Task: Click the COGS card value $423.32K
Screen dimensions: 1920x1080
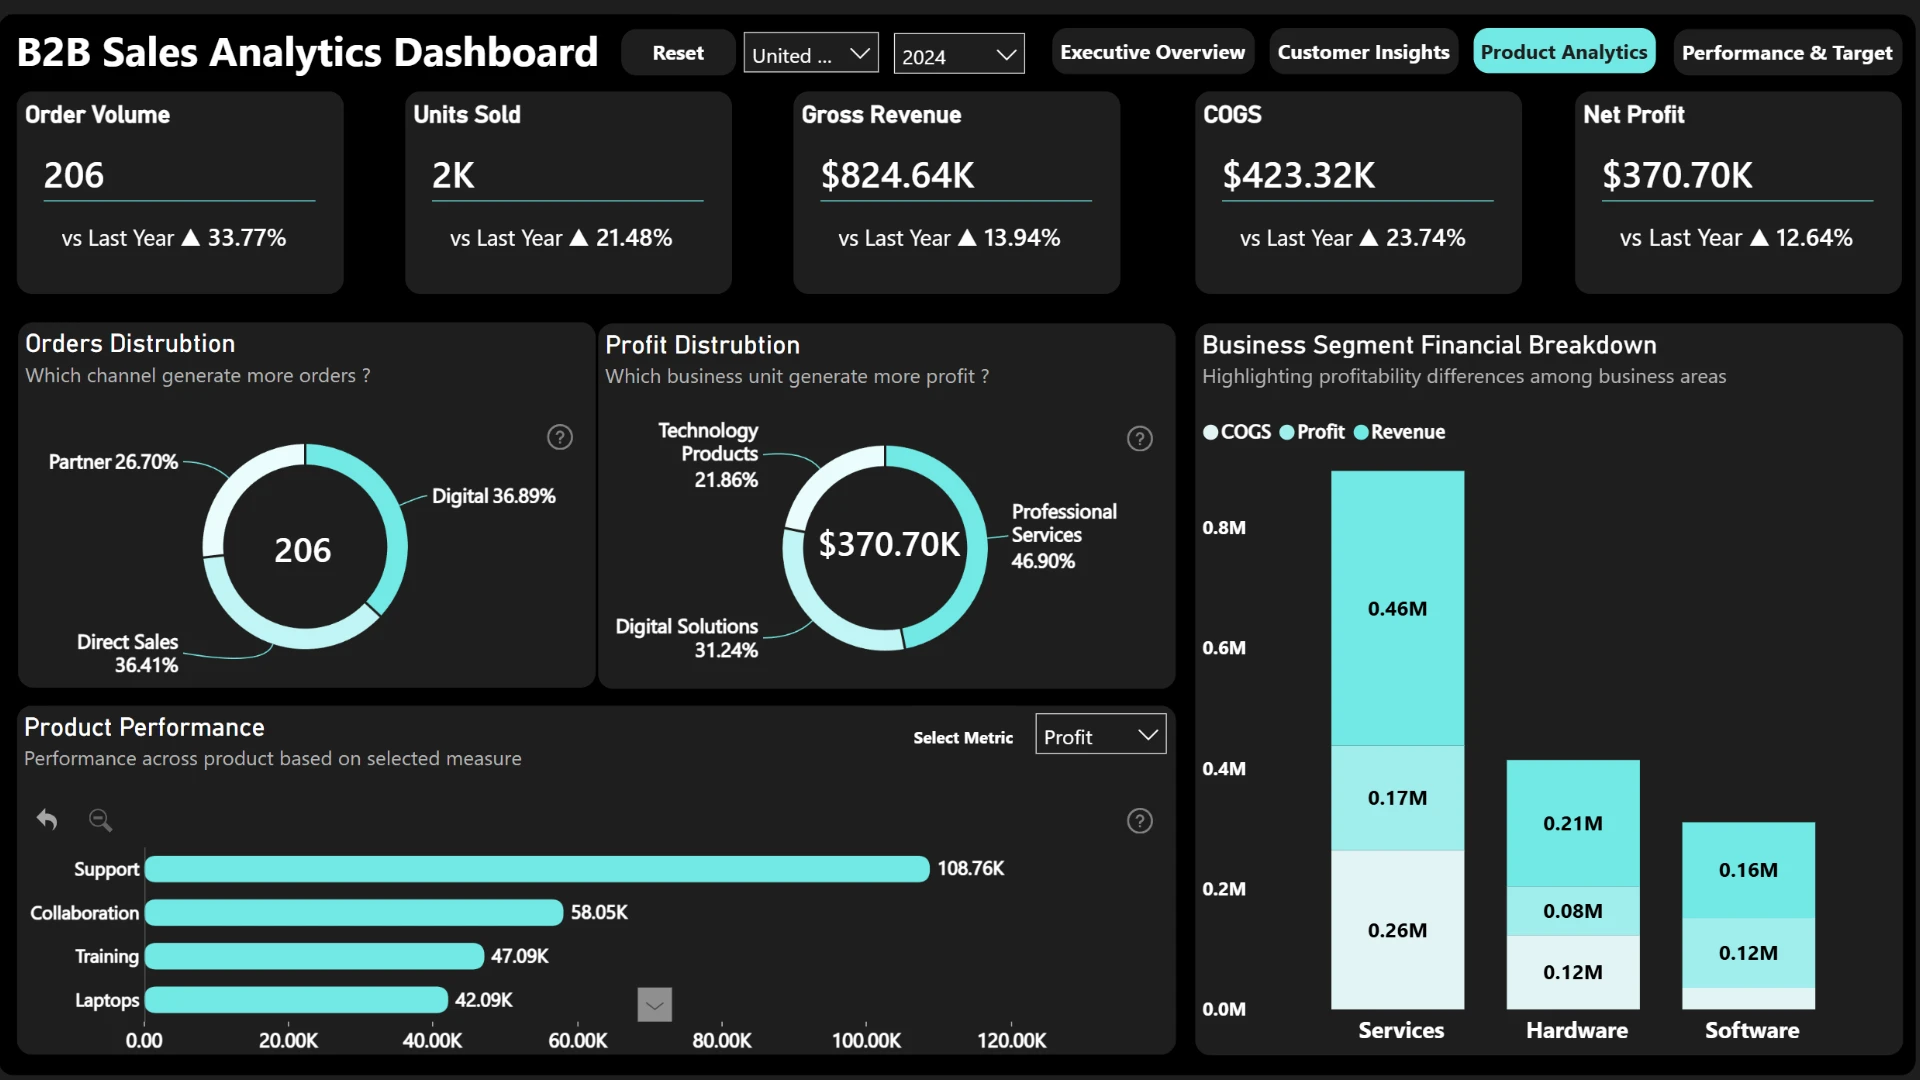Action: click(x=1299, y=175)
